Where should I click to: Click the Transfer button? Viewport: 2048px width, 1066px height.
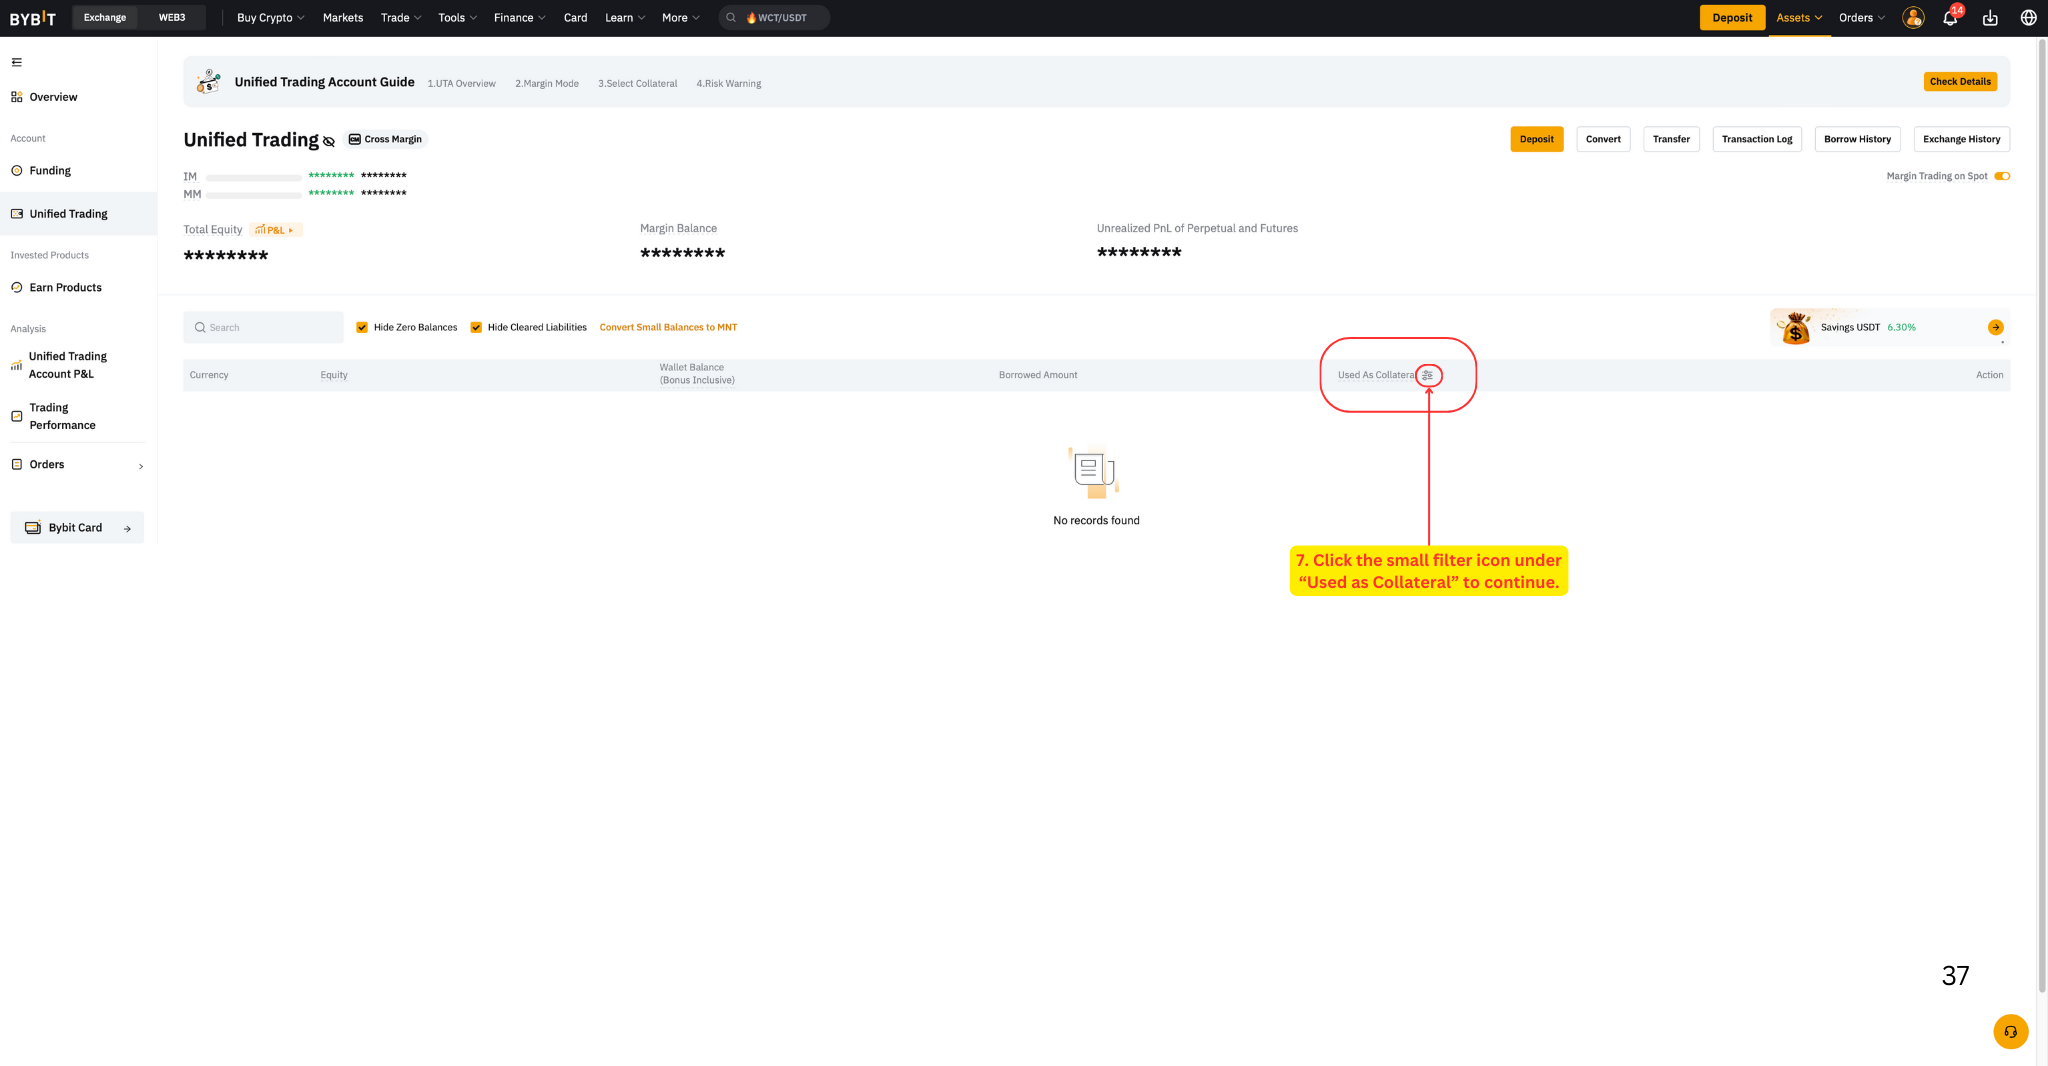click(1671, 139)
